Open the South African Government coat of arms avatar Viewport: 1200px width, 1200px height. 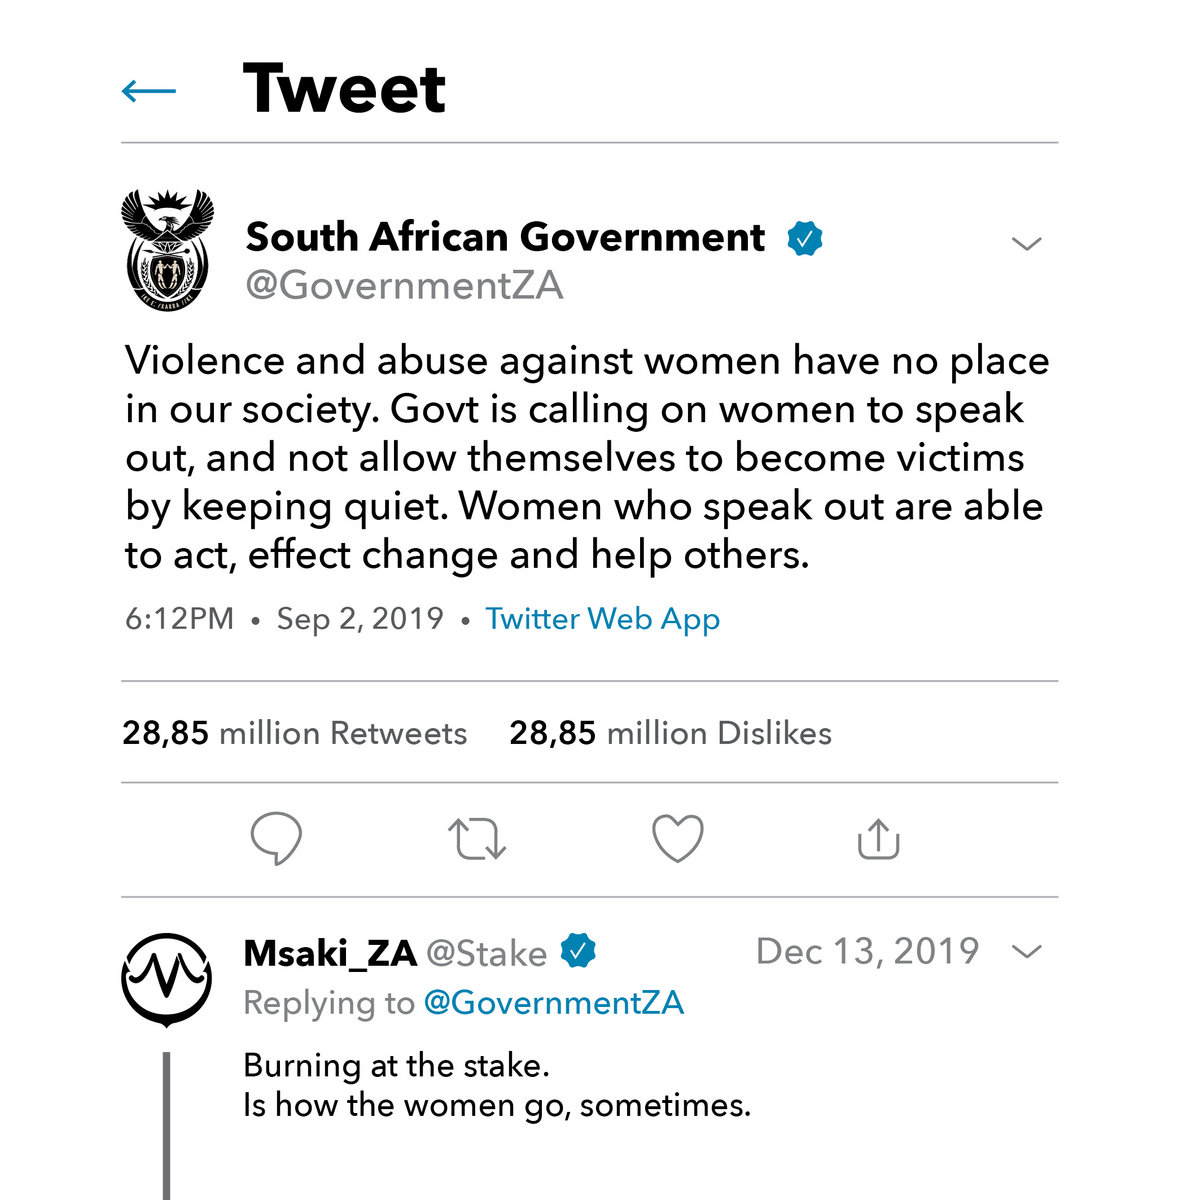(x=167, y=250)
